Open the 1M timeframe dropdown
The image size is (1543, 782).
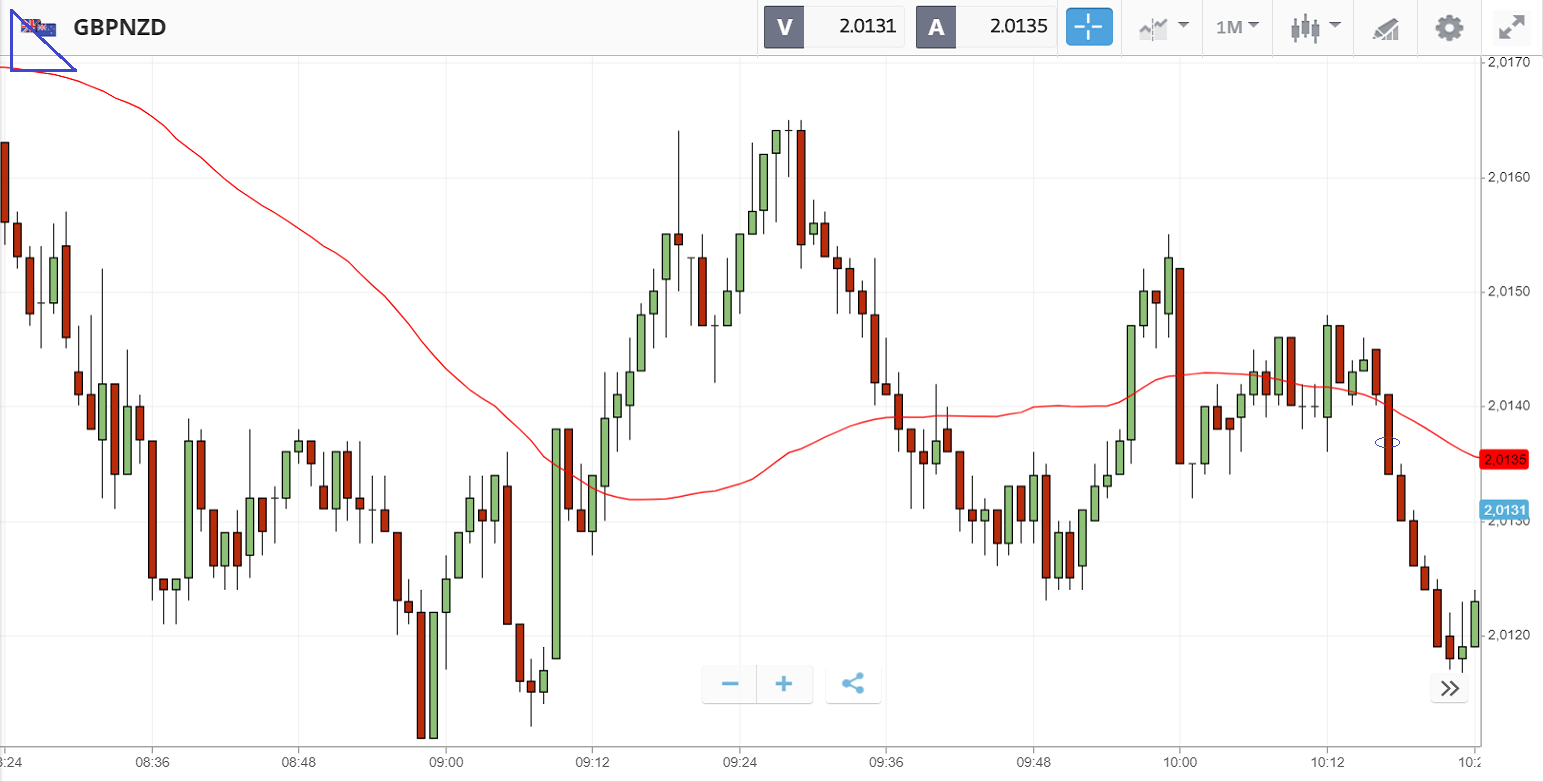[1237, 27]
